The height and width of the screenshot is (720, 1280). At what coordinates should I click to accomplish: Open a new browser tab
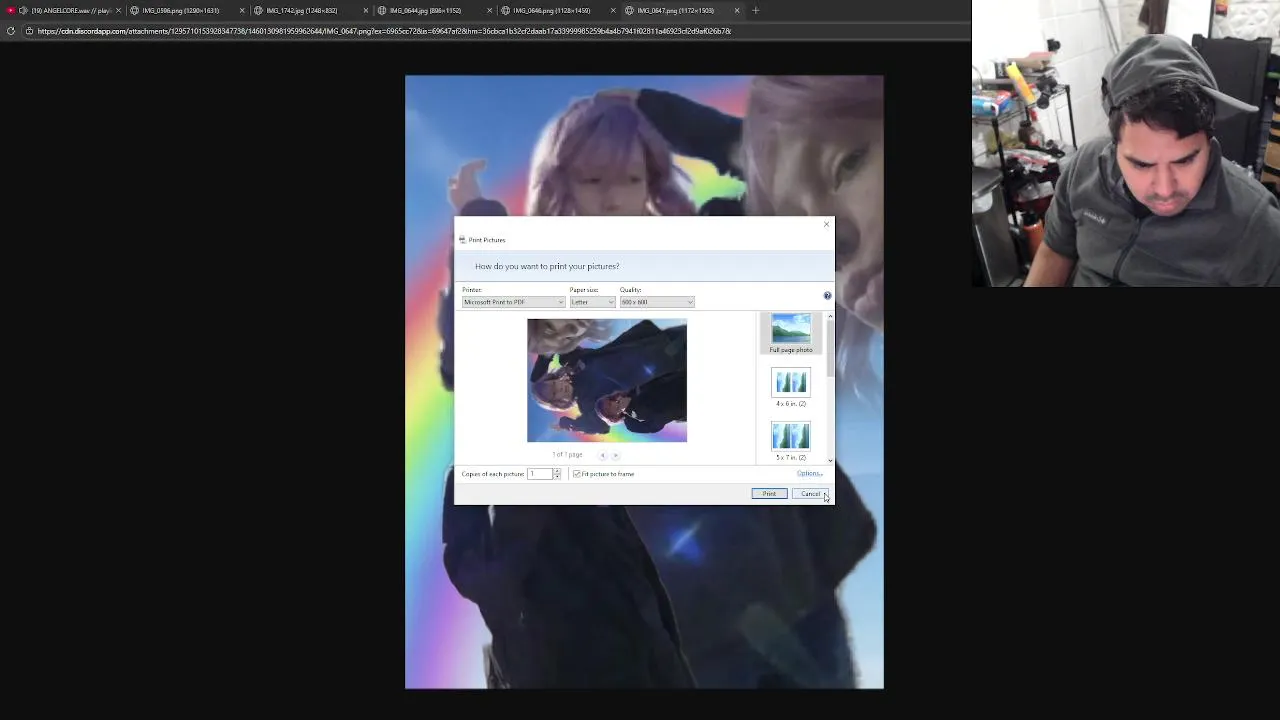[755, 10]
